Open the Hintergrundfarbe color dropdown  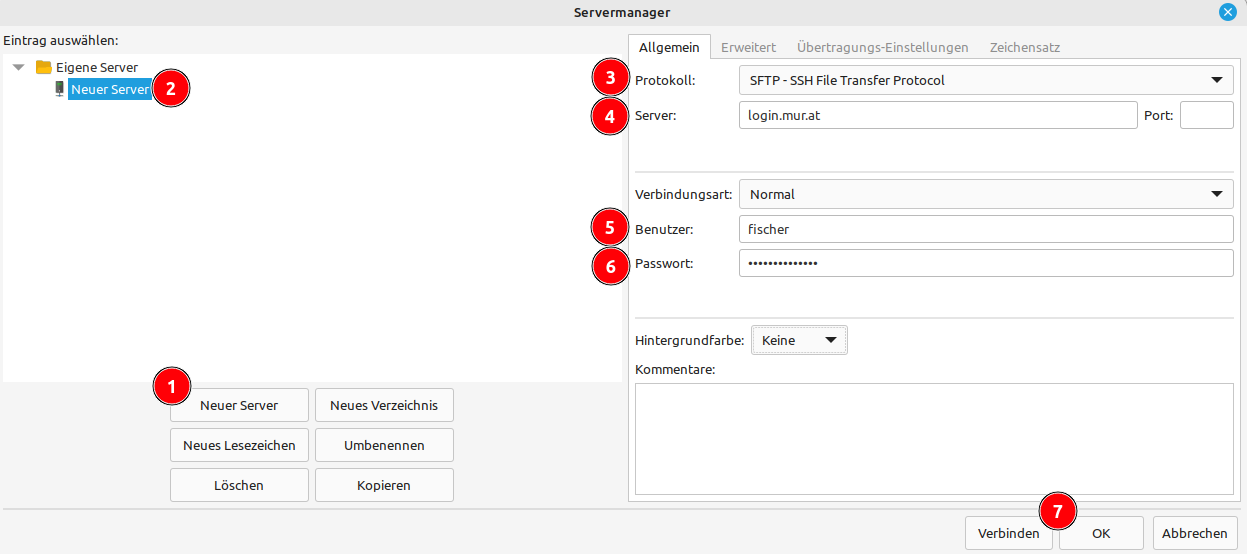798,340
